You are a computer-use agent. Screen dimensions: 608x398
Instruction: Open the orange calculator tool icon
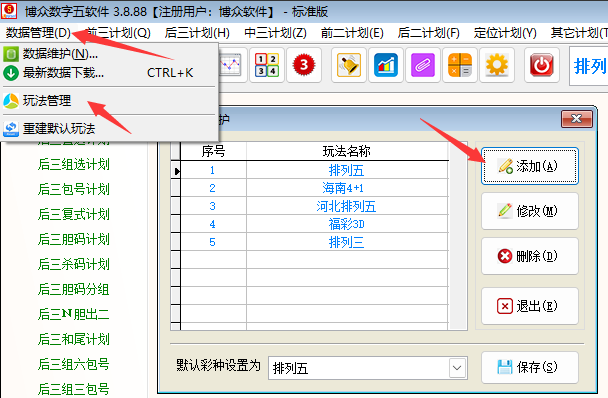coord(459,65)
